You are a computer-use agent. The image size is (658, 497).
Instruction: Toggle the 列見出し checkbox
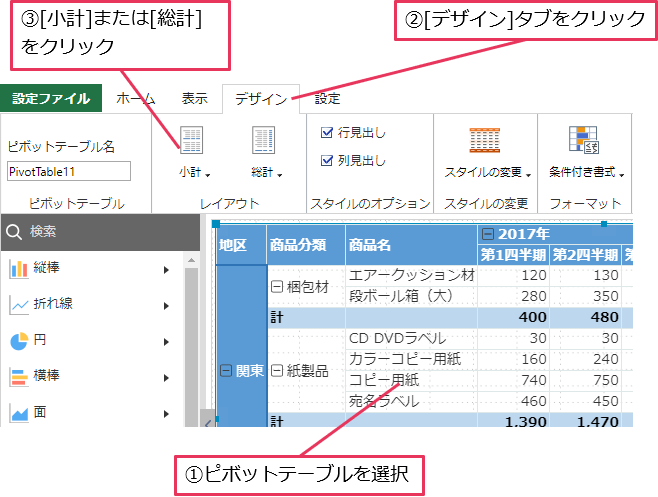tap(327, 160)
